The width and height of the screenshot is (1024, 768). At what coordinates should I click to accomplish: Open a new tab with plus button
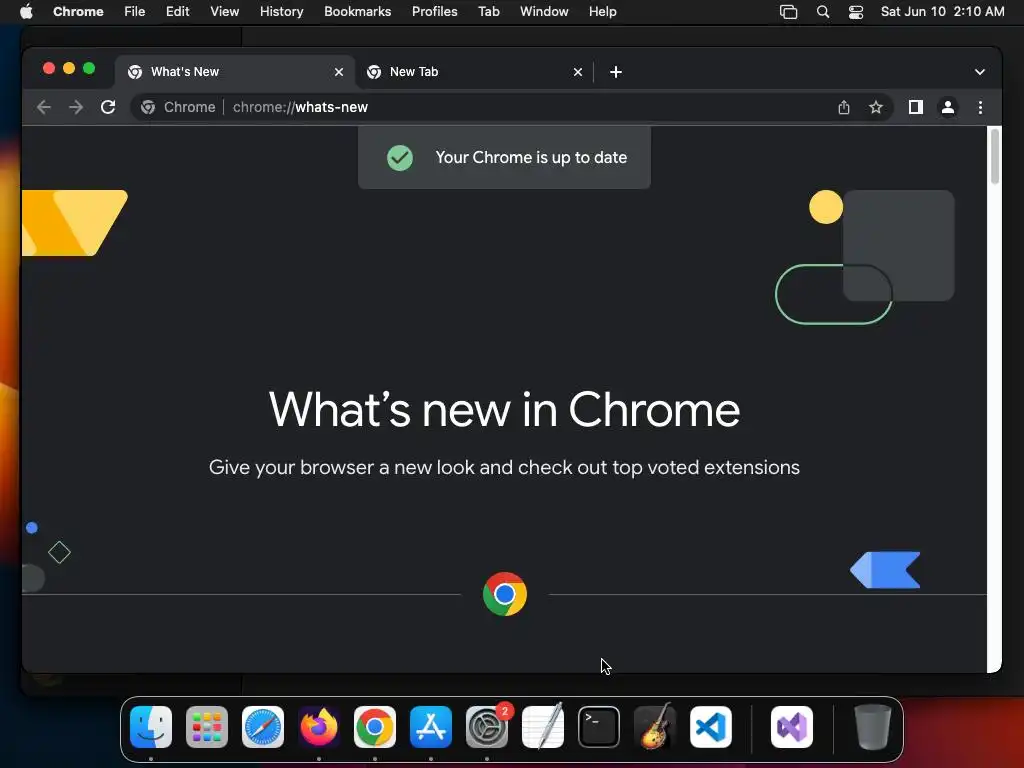(x=616, y=72)
